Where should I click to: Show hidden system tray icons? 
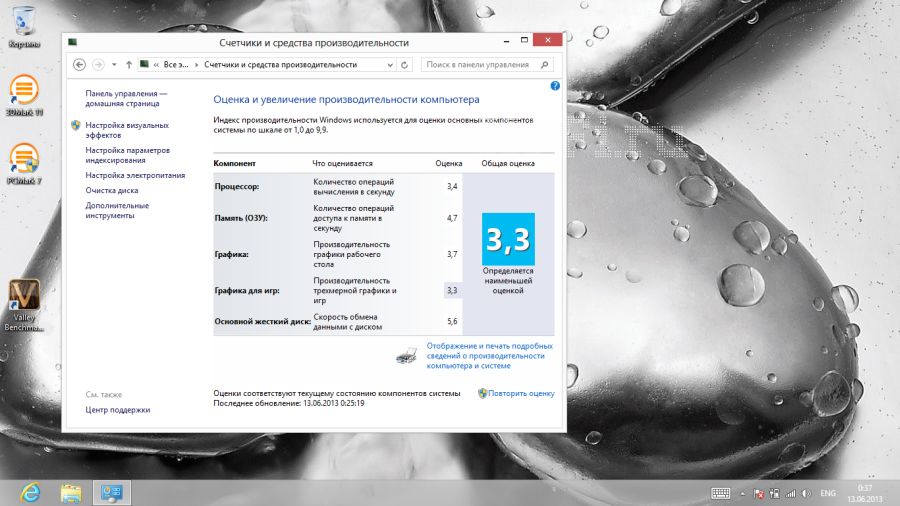(743, 493)
